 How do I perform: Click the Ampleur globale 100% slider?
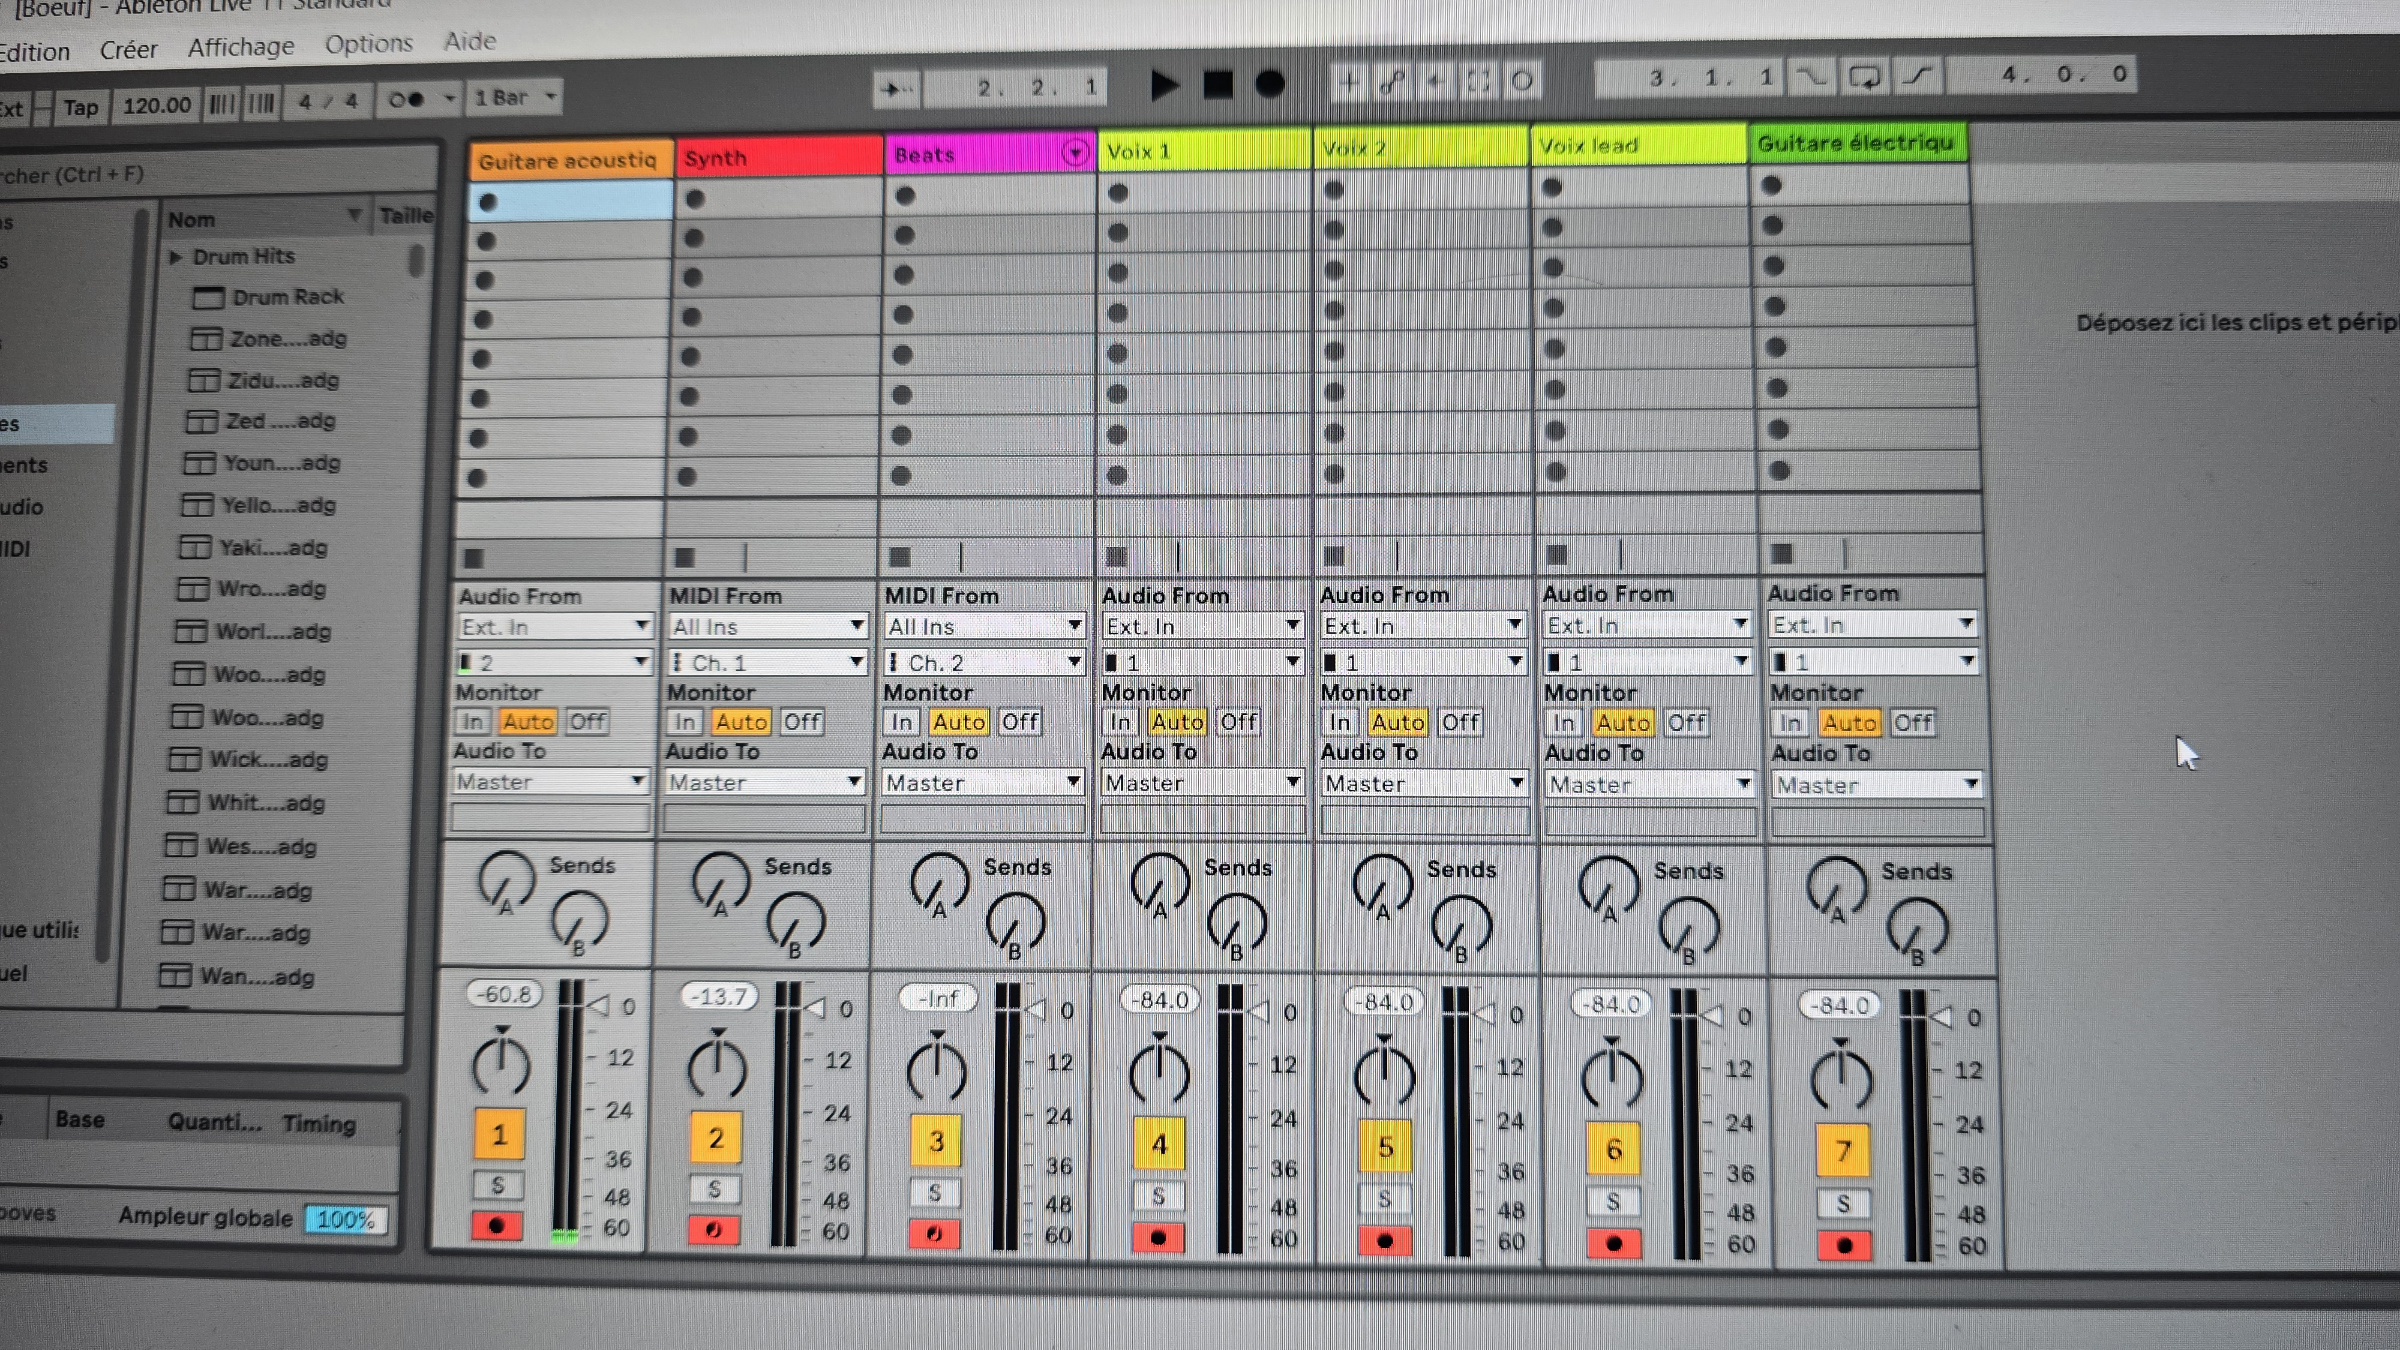(345, 1219)
